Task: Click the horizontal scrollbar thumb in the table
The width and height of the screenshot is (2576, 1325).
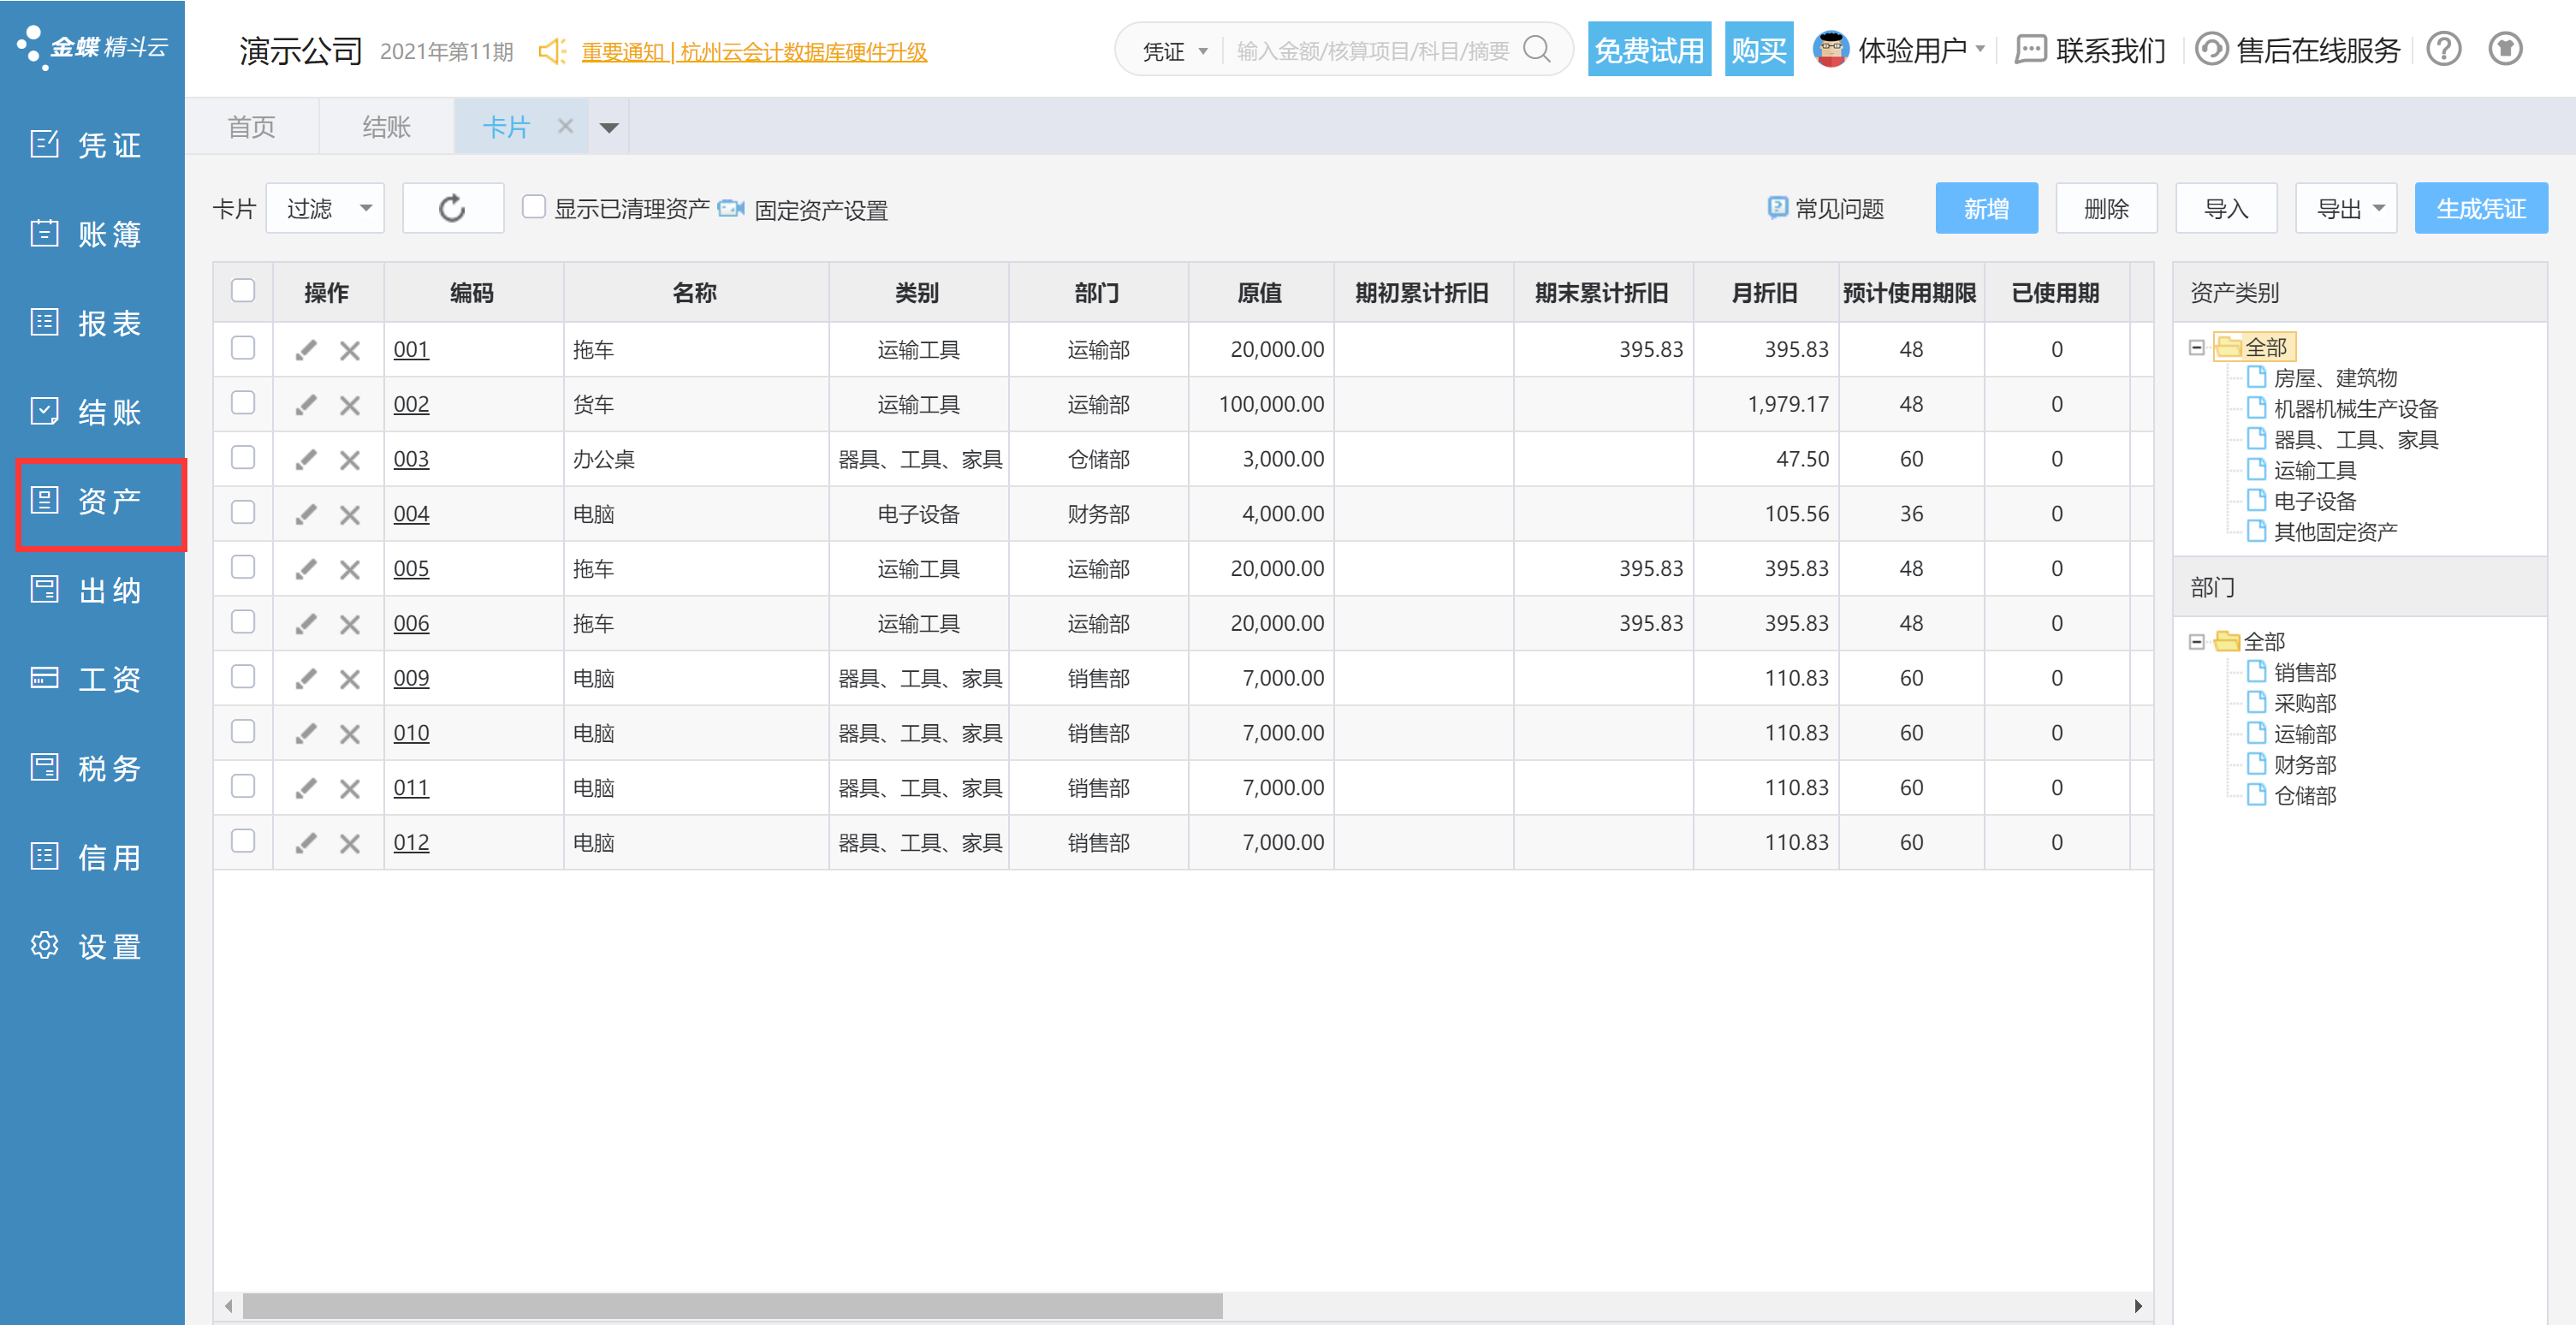Action: [x=732, y=1305]
